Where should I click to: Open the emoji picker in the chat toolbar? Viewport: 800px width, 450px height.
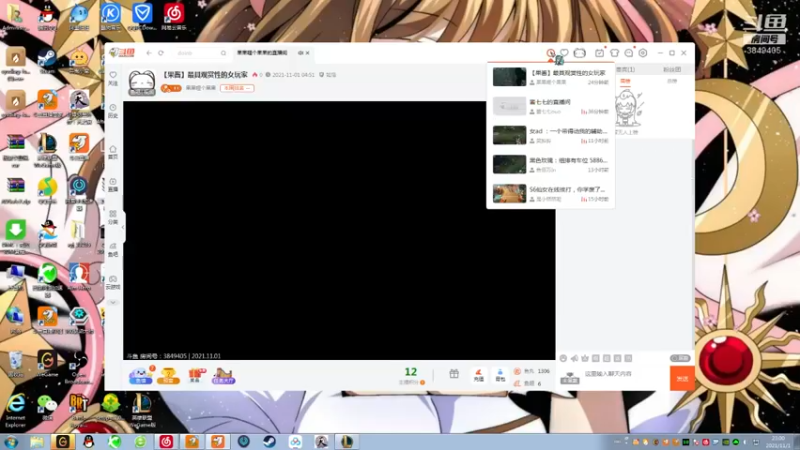(x=563, y=358)
